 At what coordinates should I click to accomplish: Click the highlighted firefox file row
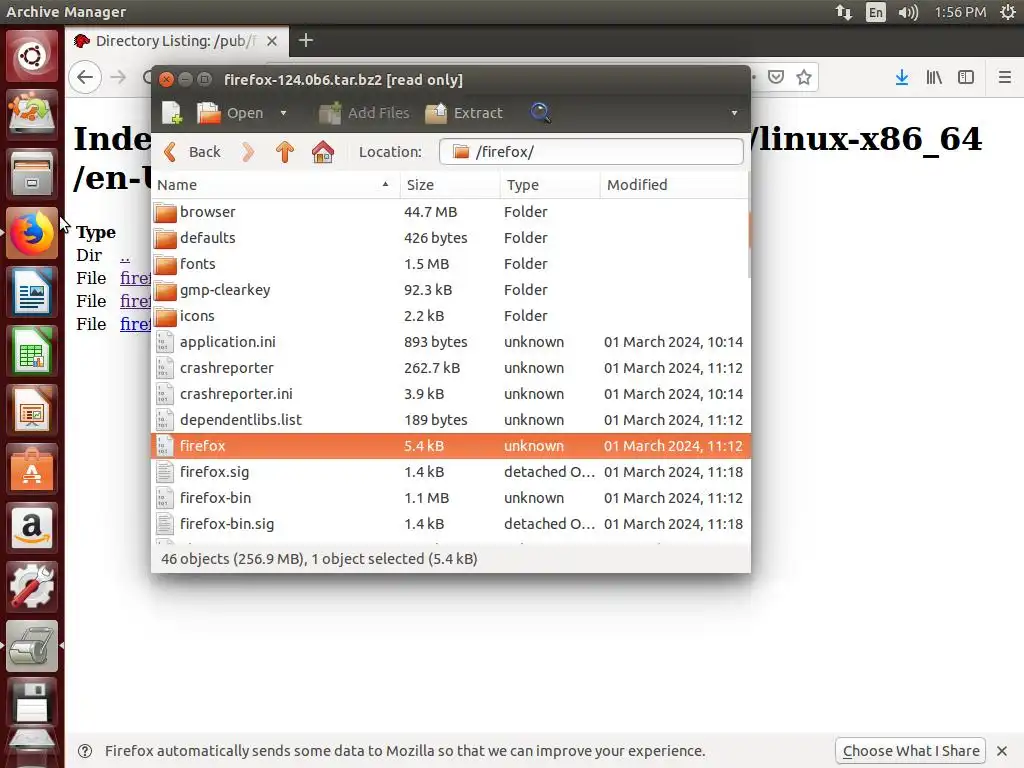[451, 446]
